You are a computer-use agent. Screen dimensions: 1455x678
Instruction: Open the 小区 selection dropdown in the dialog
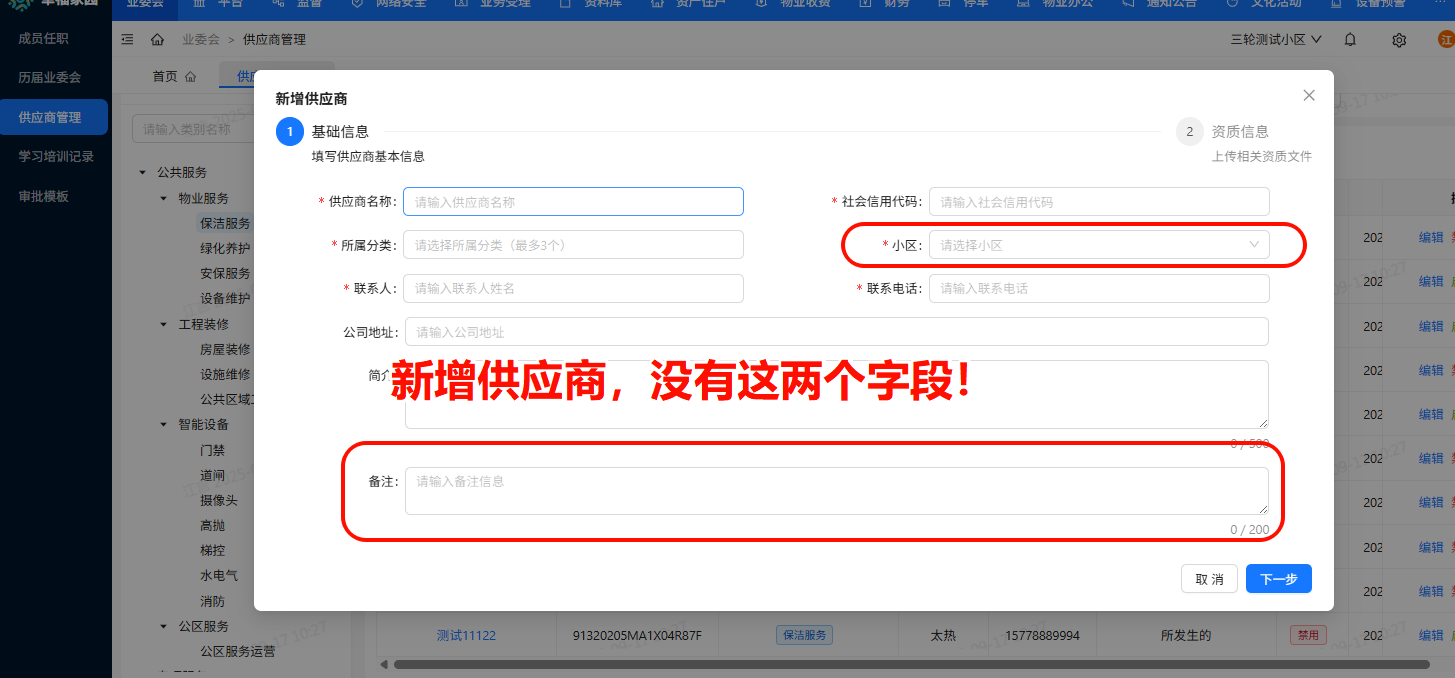click(x=1100, y=244)
